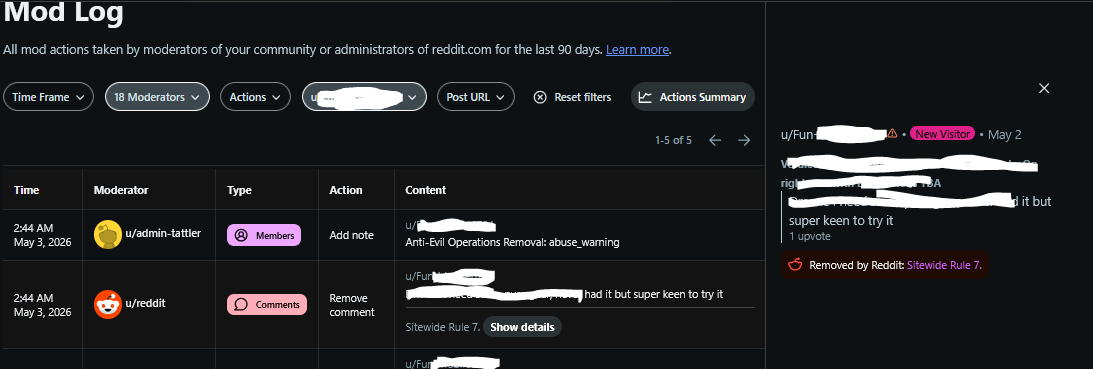Viewport: 1093px width, 370px height.
Task: Click the Comments type badge
Action: (266, 305)
